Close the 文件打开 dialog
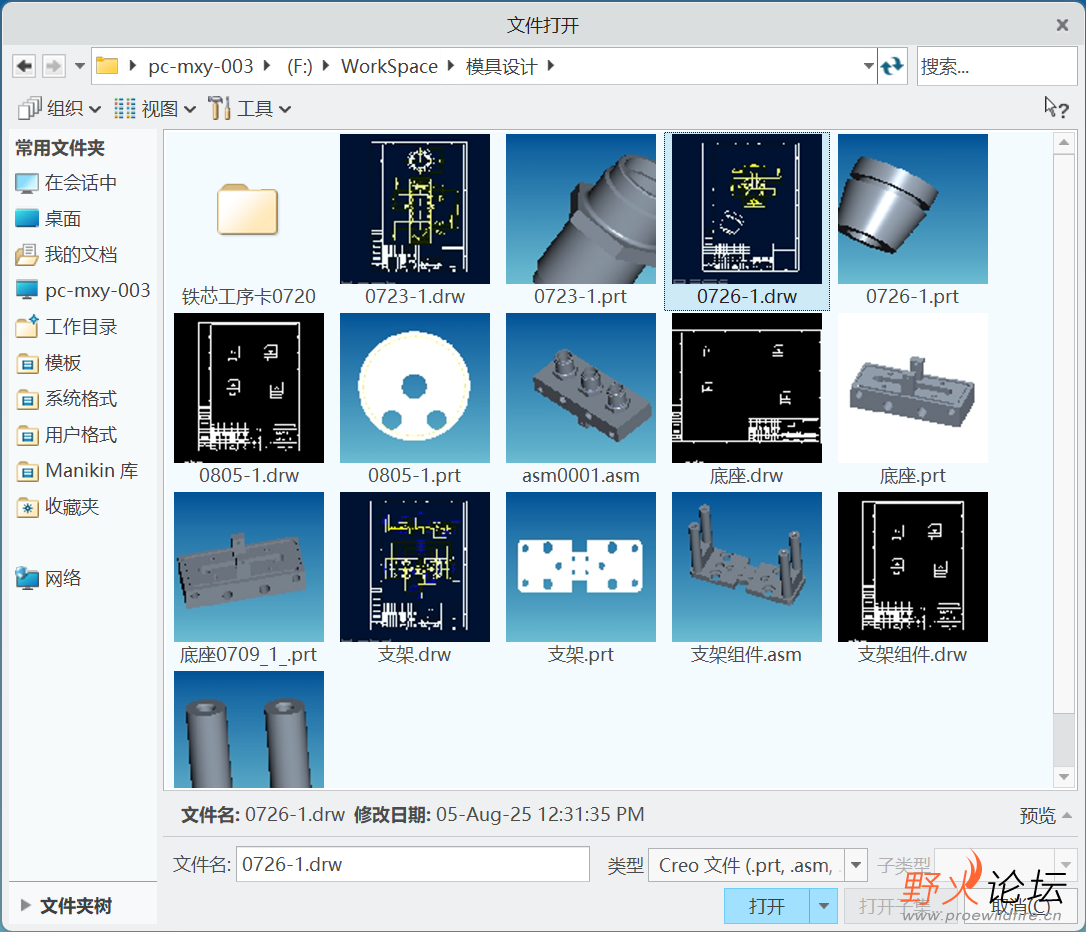 (1062, 25)
